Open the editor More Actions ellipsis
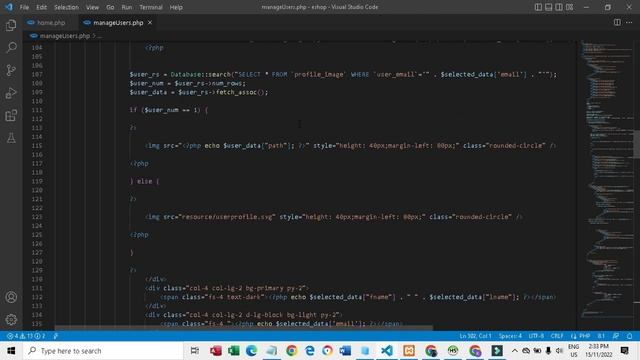The width and height of the screenshot is (640, 360). click(x=629, y=22)
